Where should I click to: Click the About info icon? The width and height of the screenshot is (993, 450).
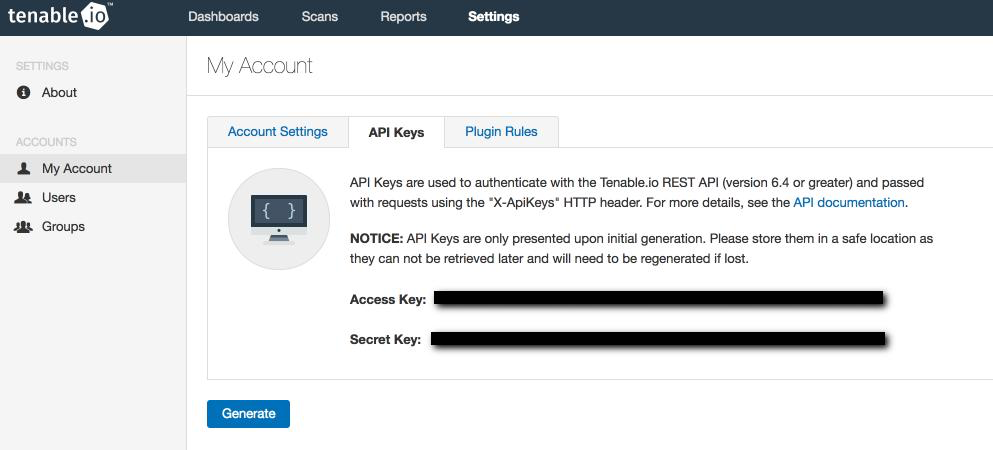pyautogui.click(x=24, y=93)
